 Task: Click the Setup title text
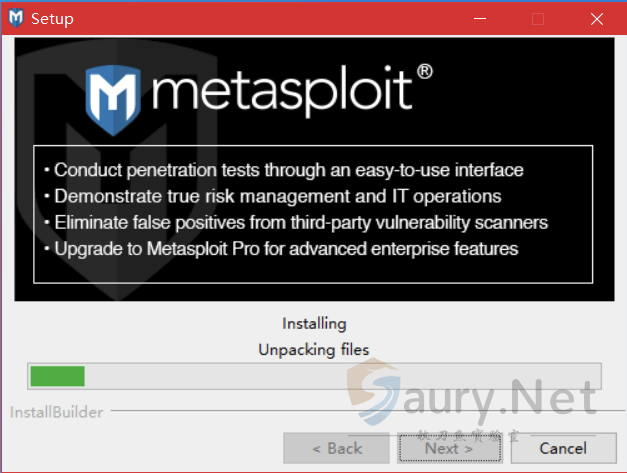pyautogui.click(x=52, y=18)
